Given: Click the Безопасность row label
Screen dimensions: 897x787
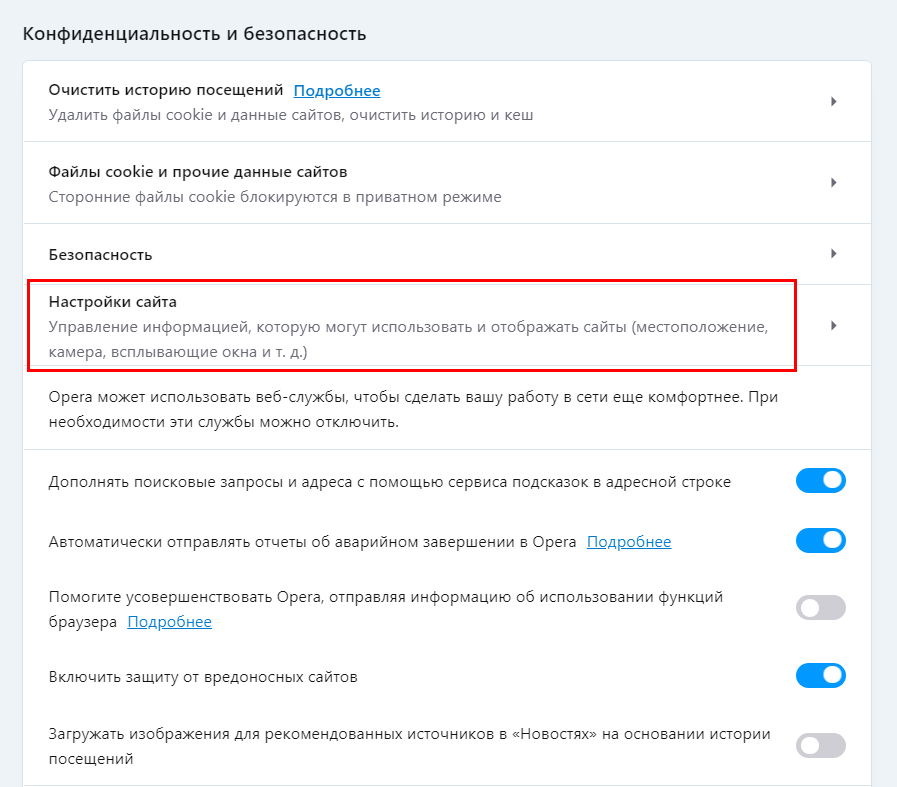Looking at the screenshot, I should (100, 255).
